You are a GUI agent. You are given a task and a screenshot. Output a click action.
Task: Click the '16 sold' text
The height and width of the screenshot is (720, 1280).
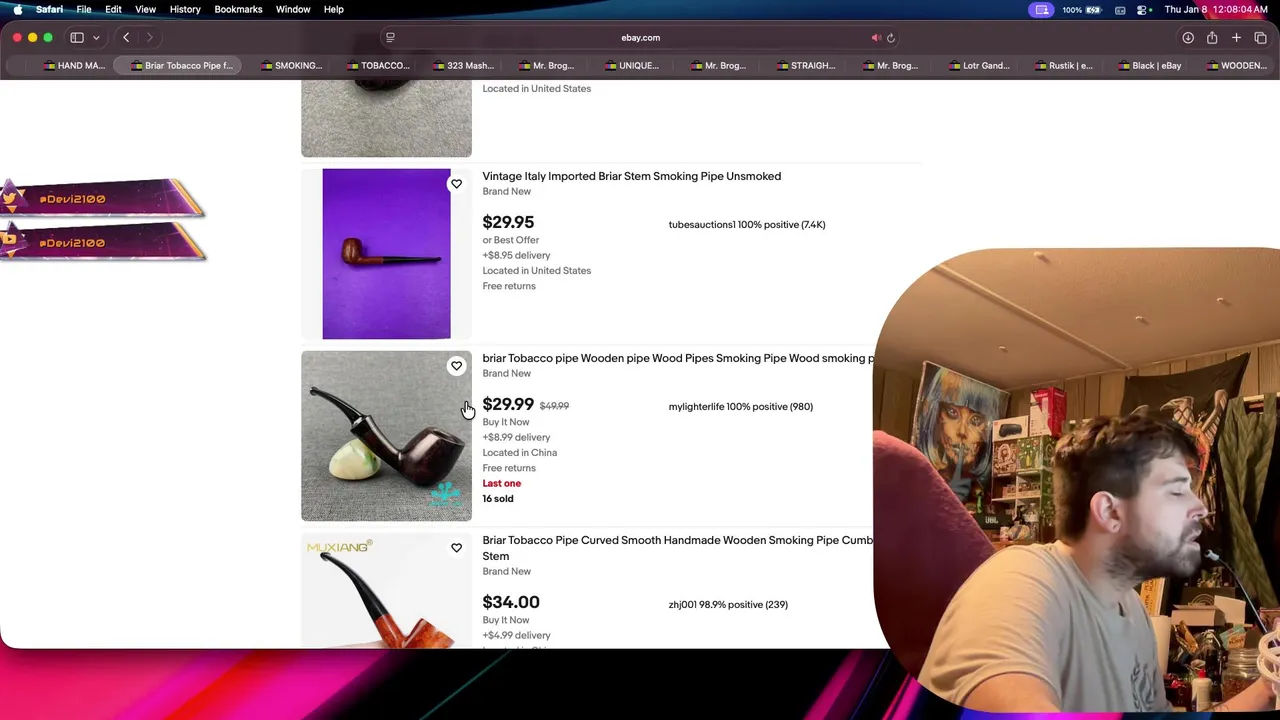pyautogui.click(x=498, y=499)
